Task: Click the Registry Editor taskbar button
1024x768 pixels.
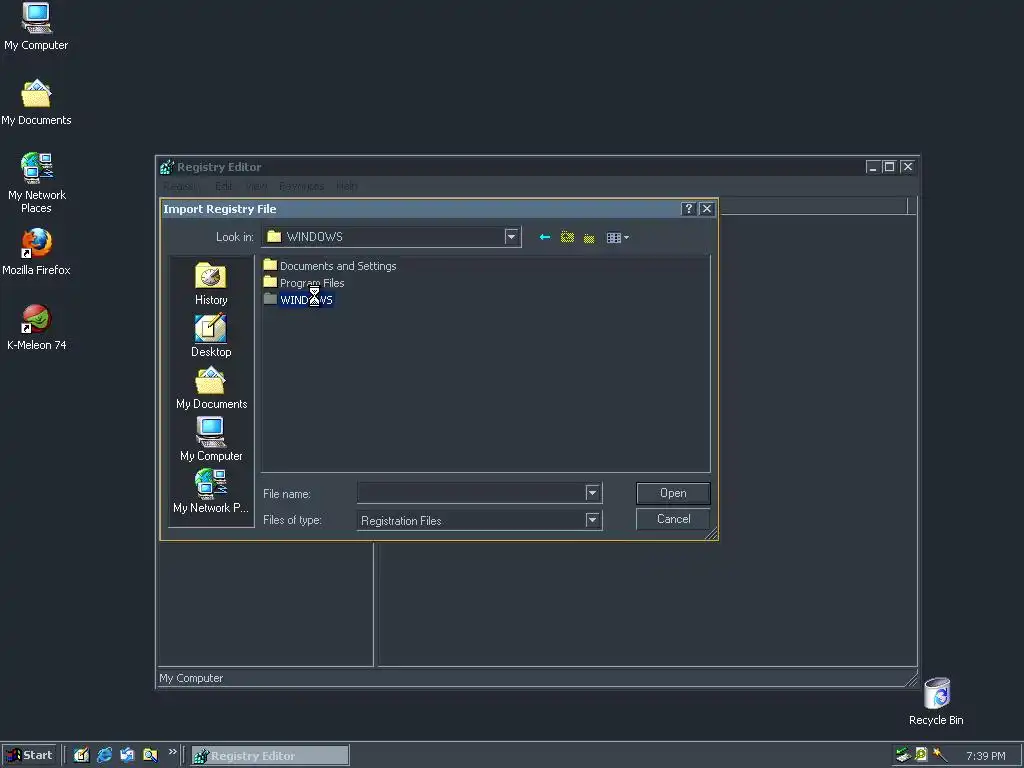Action: 270,756
